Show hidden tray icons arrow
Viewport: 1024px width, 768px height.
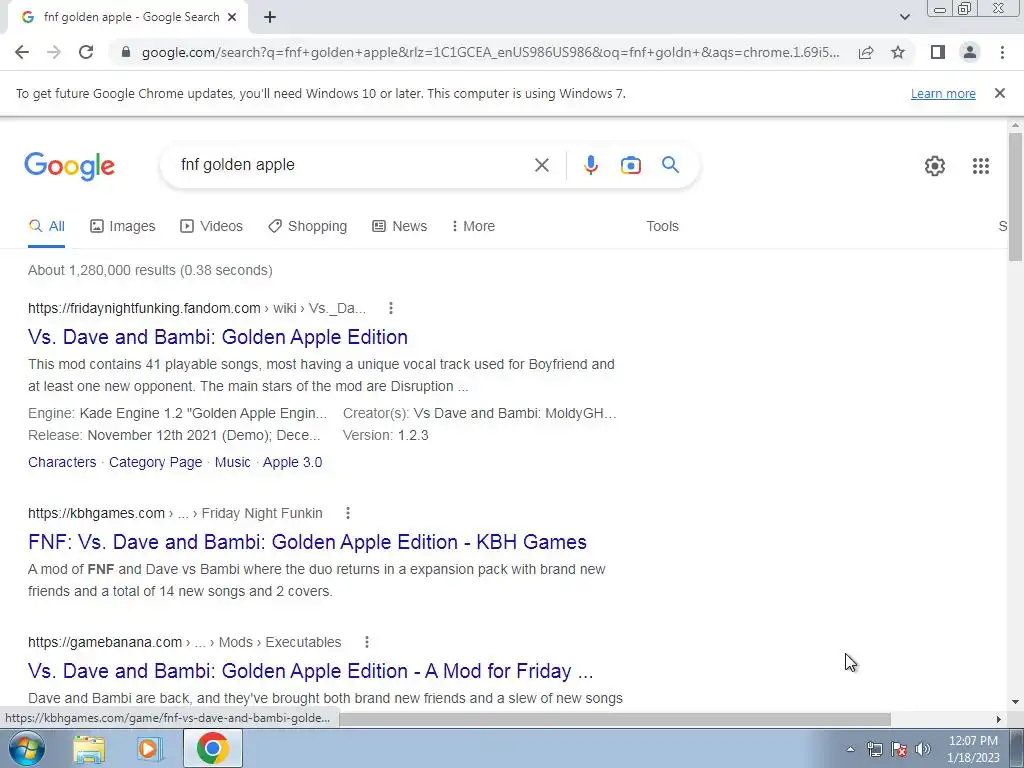point(850,749)
